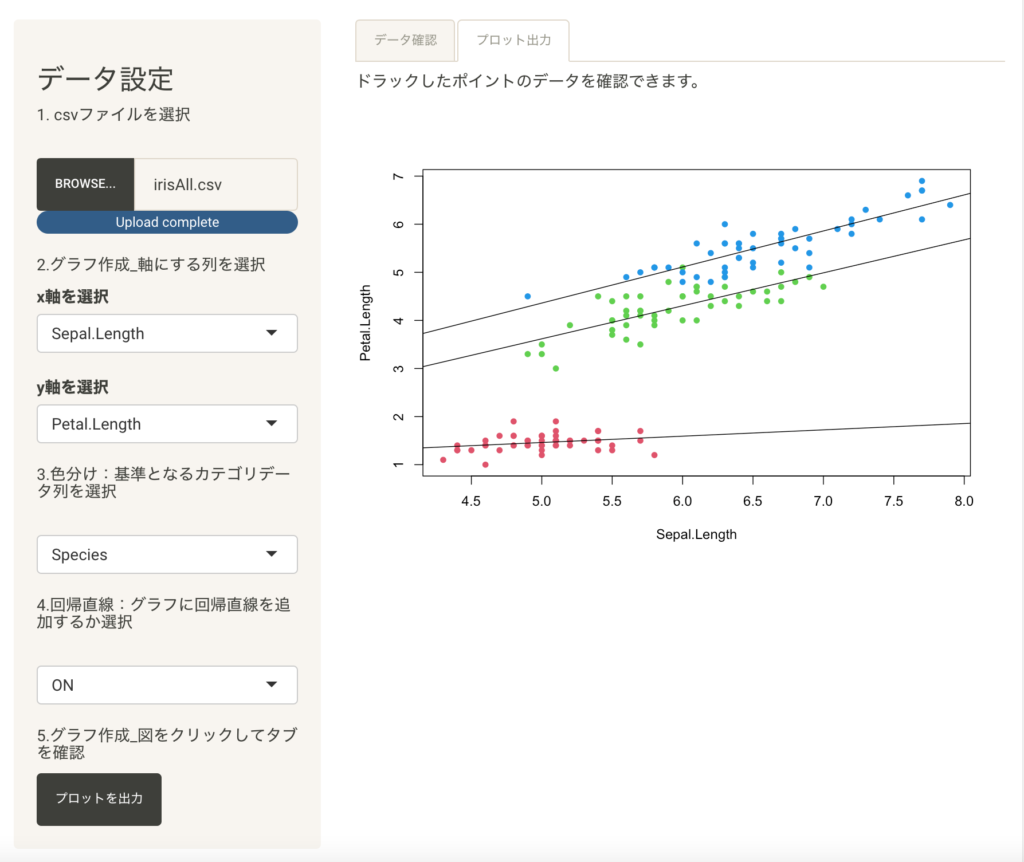The height and width of the screenshot is (862, 1024).
Task: Expand the y-axis Petal.Length dropdown
Action: tap(167, 424)
